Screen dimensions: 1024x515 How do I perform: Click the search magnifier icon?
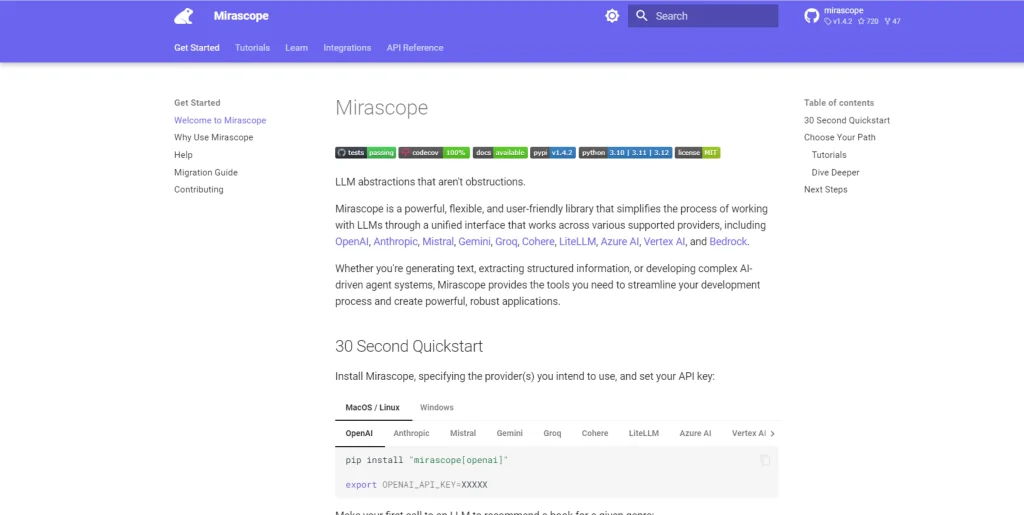tap(642, 16)
